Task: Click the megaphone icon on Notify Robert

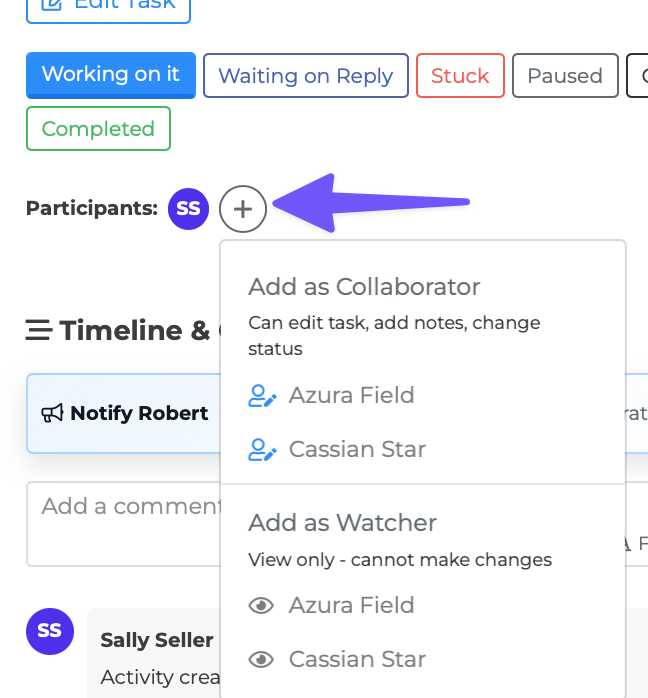Action: (x=52, y=413)
